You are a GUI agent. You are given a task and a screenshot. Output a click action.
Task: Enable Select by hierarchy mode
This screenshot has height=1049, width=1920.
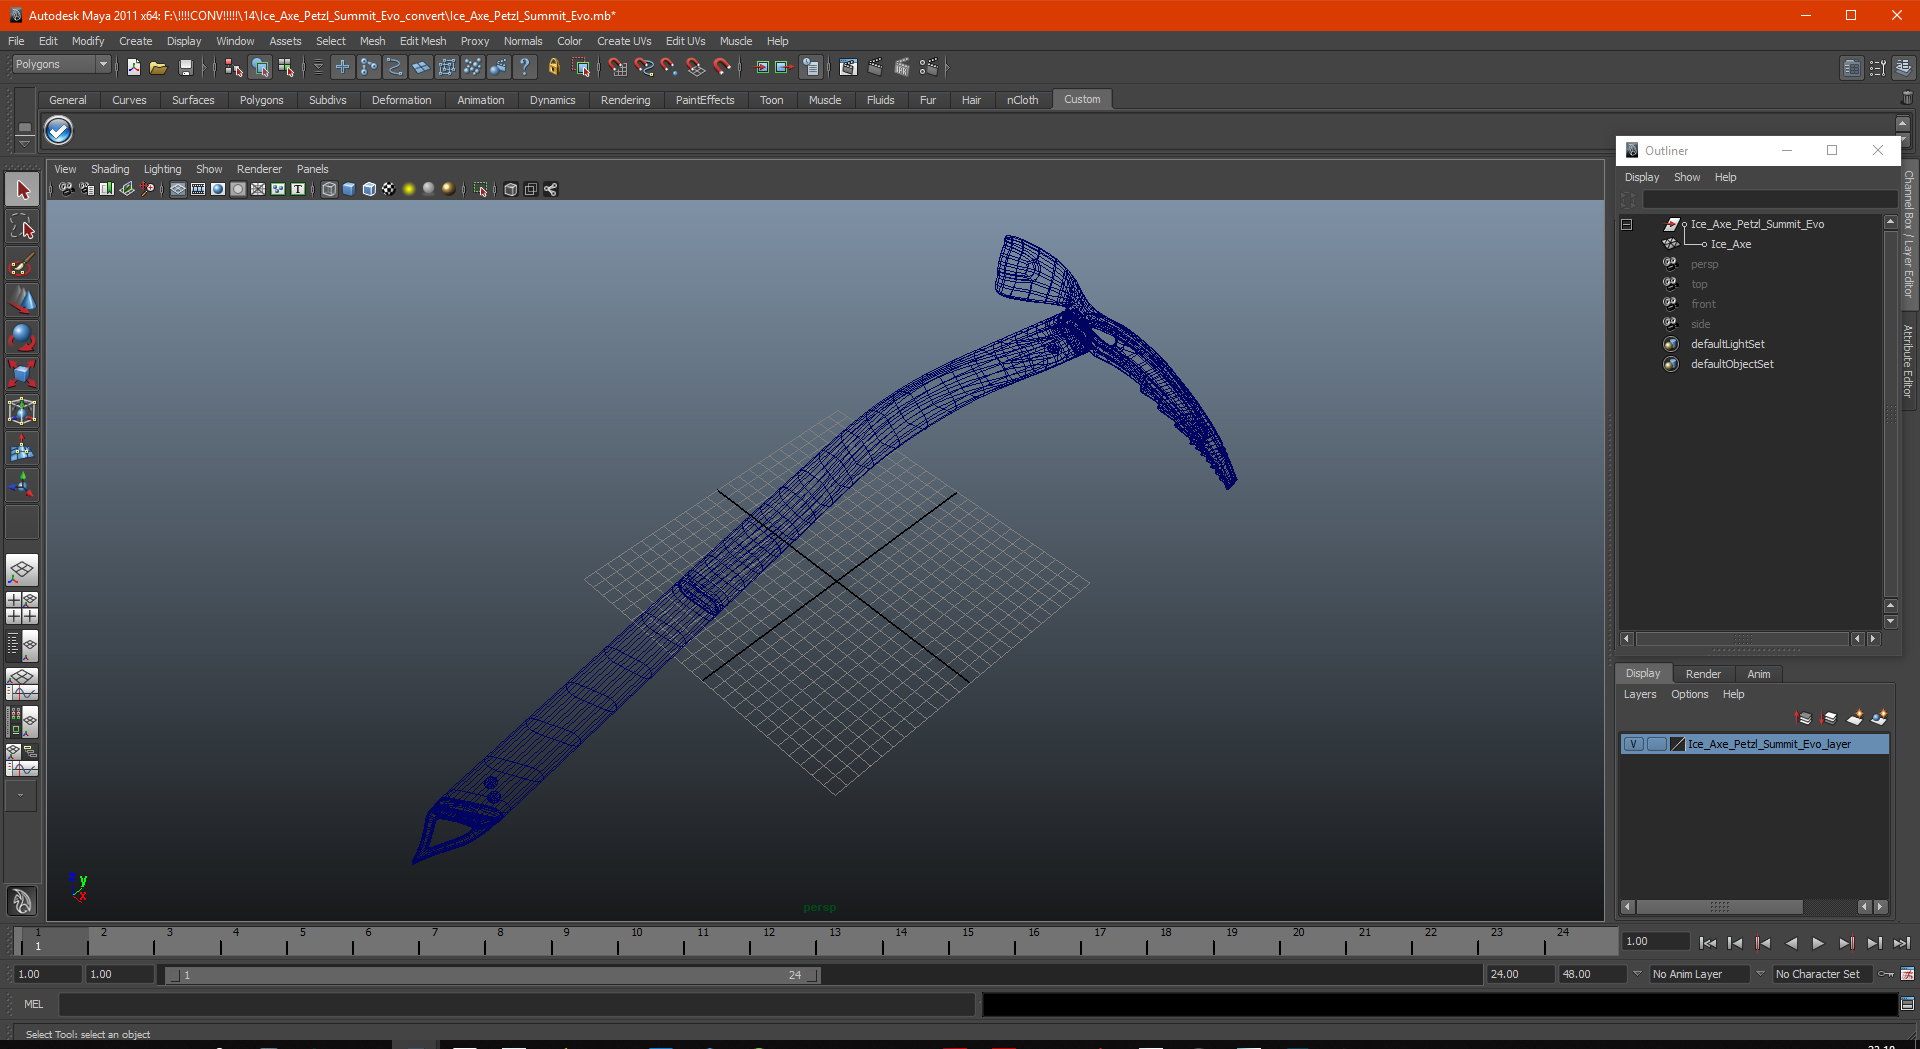tap(233, 67)
